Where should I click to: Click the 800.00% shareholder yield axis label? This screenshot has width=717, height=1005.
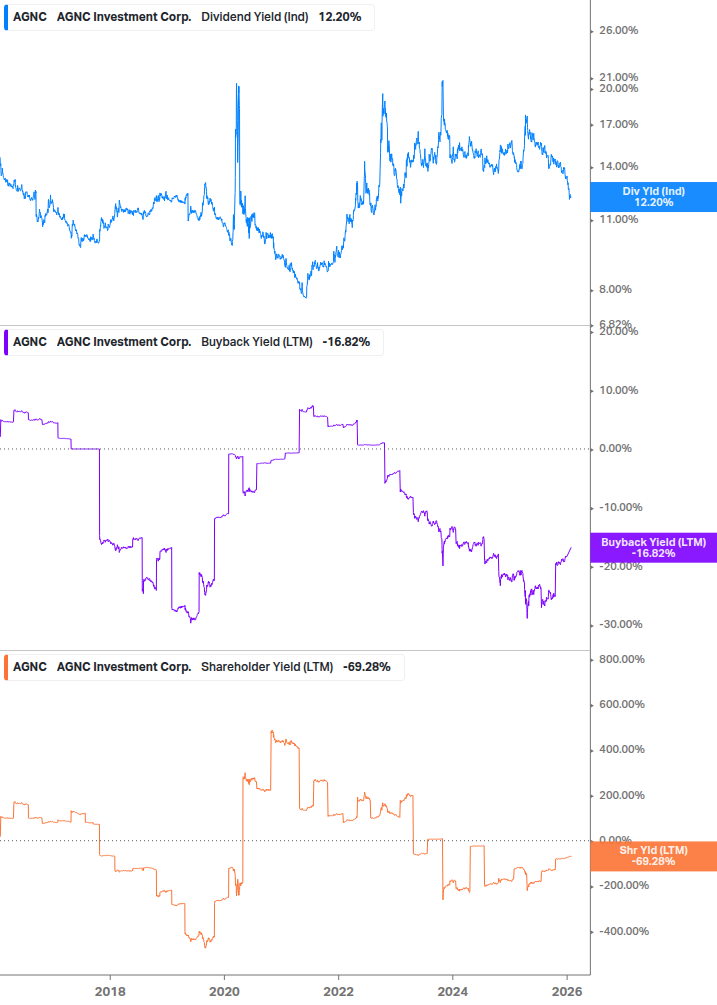coord(622,659)
